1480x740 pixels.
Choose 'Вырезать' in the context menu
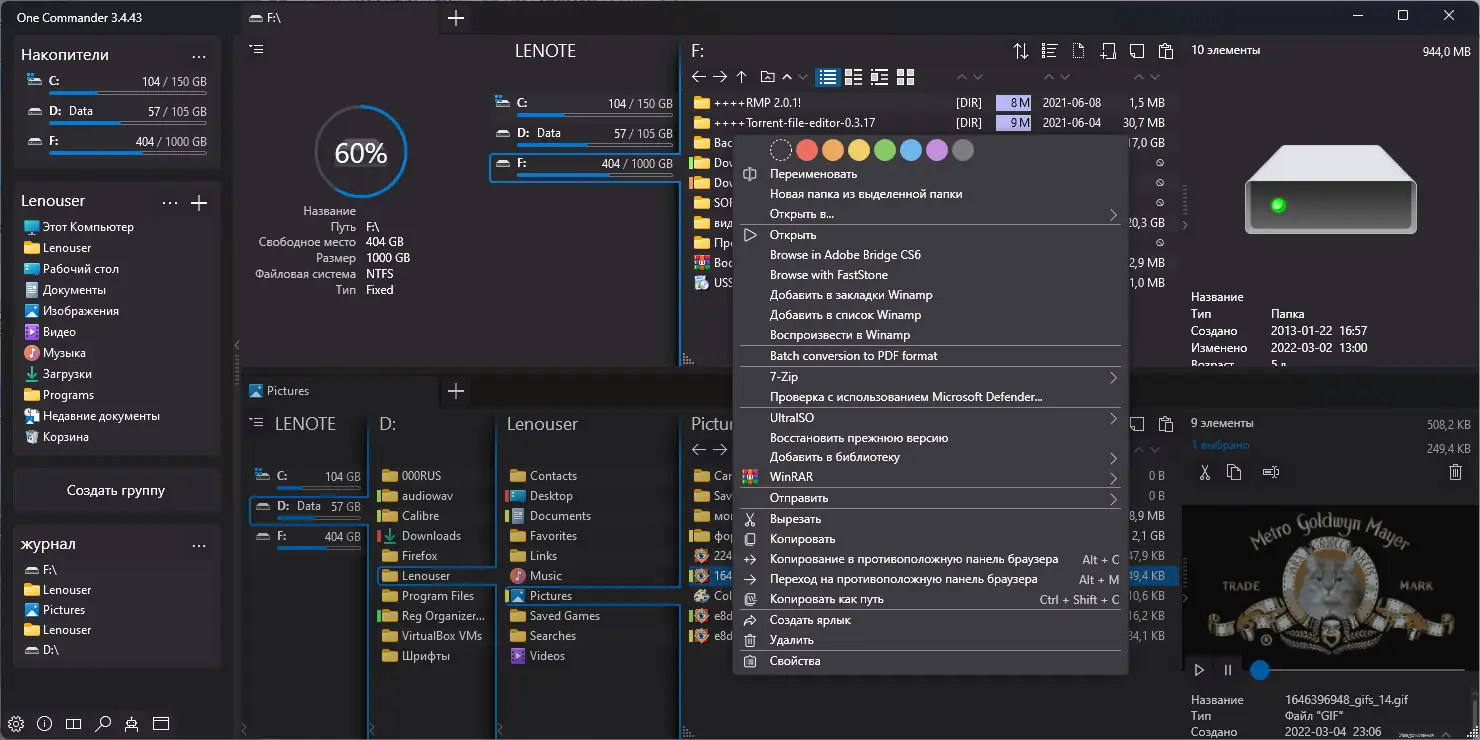pyautogui.click(x=931, y=519)
